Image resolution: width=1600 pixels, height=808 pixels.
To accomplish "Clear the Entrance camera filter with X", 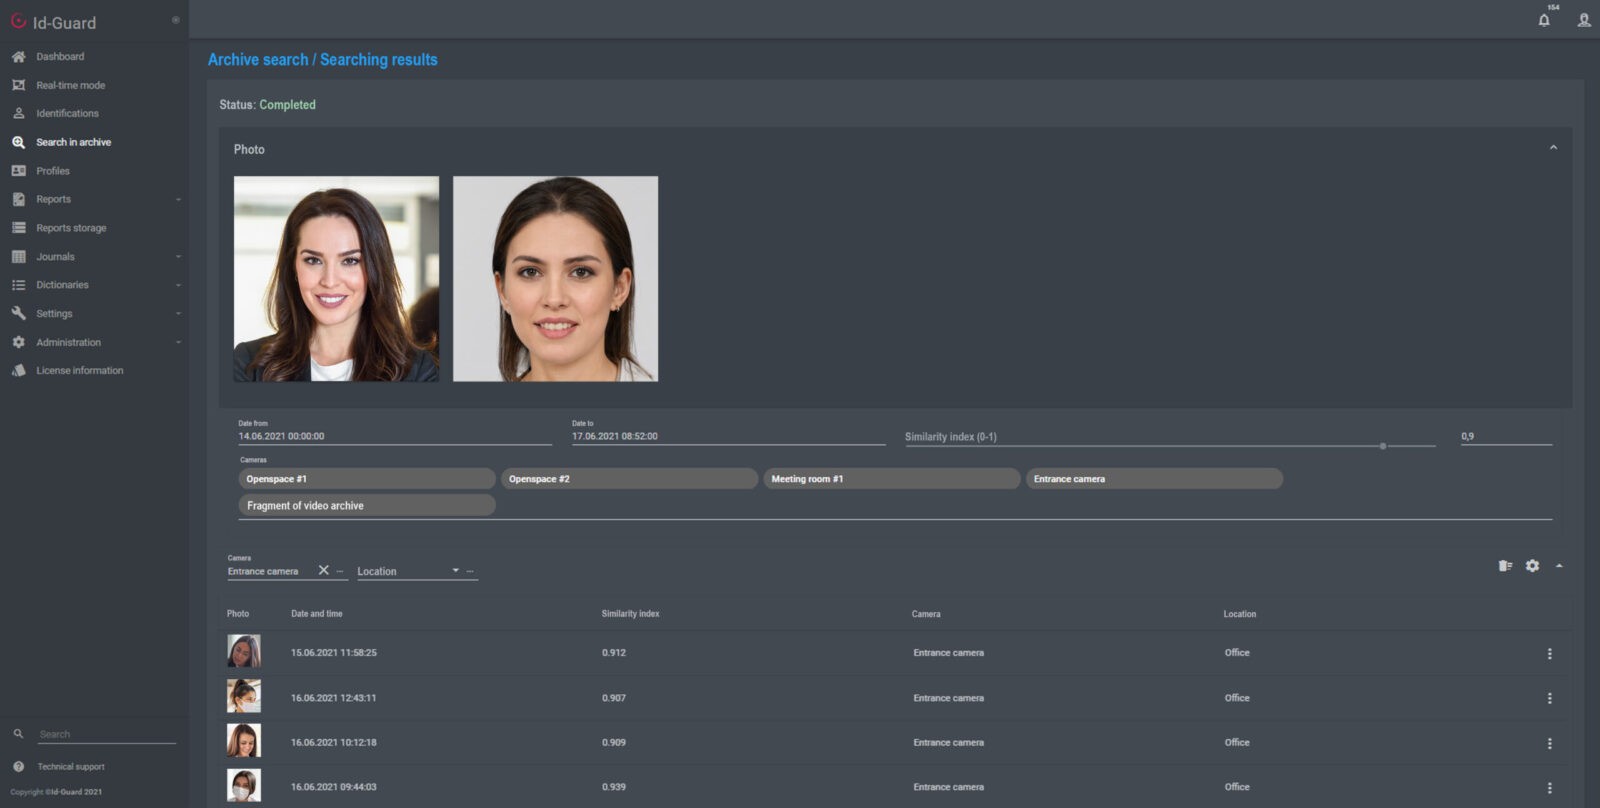I will click(x=323, y=570).
